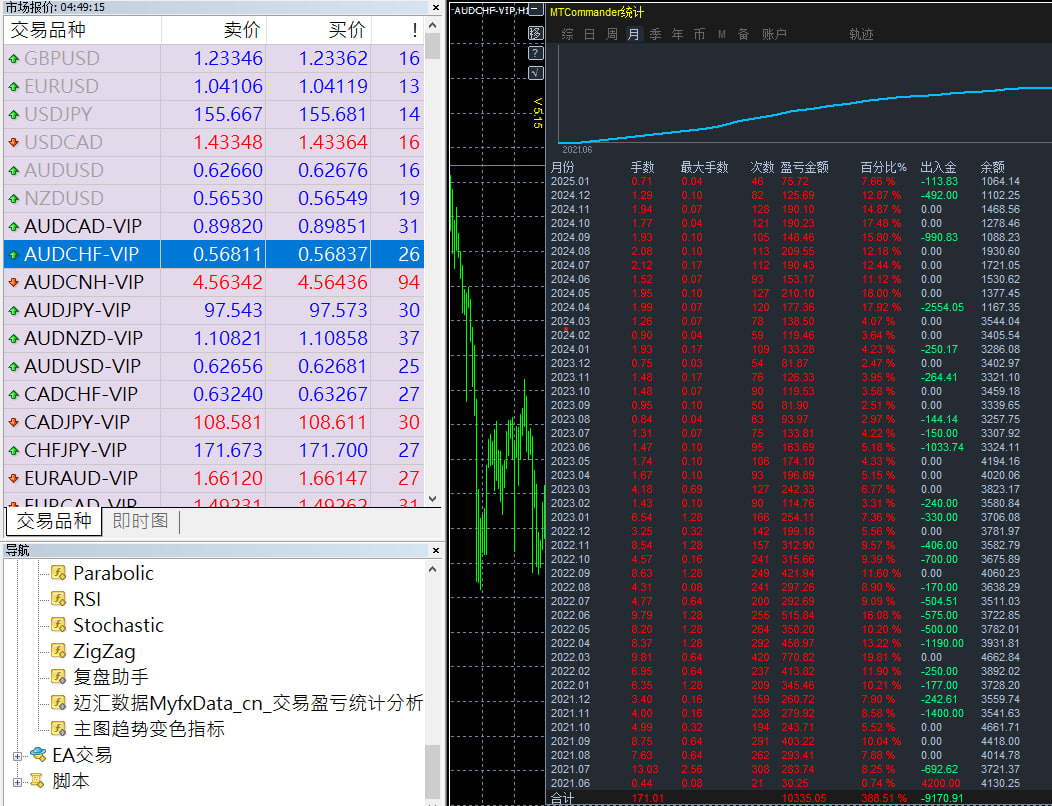Click the arrow icon beside EURAUD-VIP

point(13,478)
